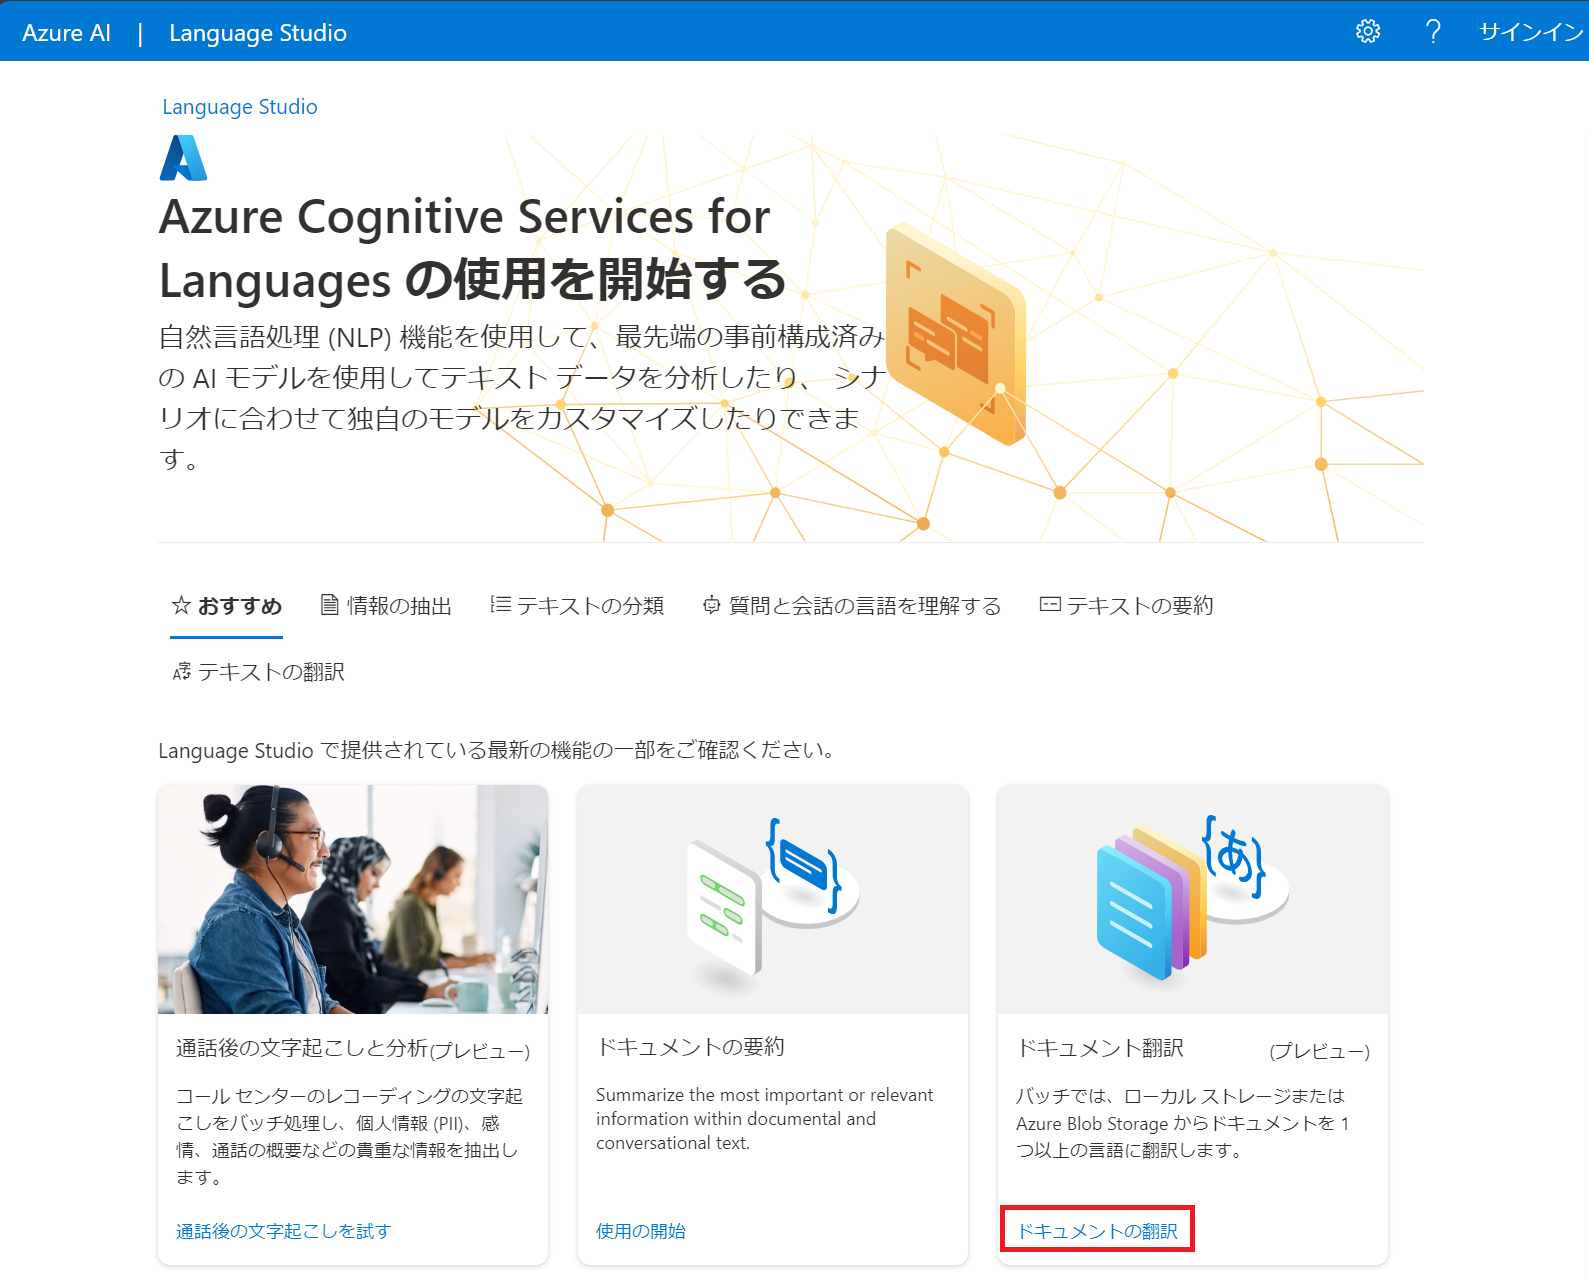This screenshot has height=1278, width=1589.
Task: Click the list icon beside テキストの分類
Action: coord(501,604)
